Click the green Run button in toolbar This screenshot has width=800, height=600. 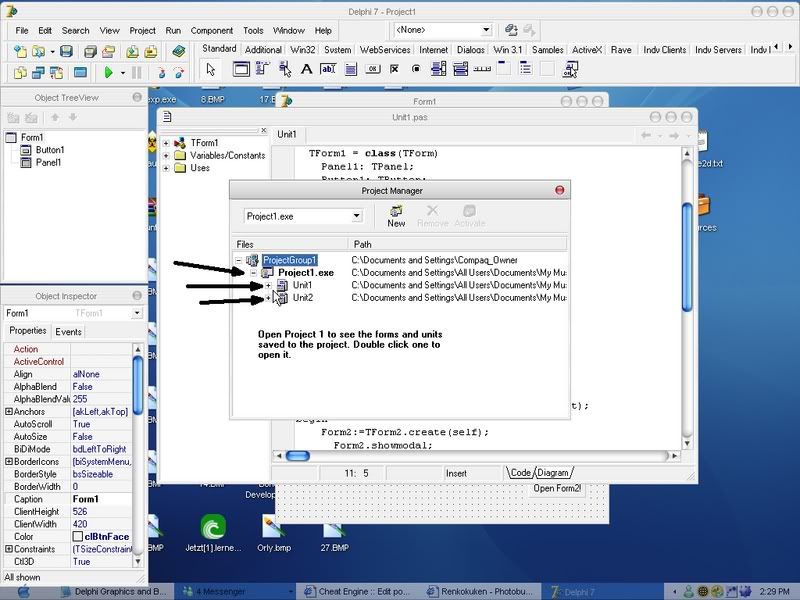pos(108,73)
